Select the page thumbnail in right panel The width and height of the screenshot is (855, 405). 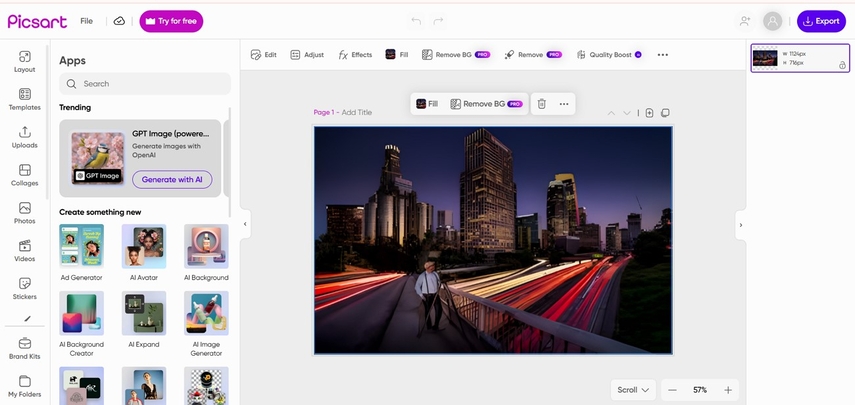coord(800,58)
